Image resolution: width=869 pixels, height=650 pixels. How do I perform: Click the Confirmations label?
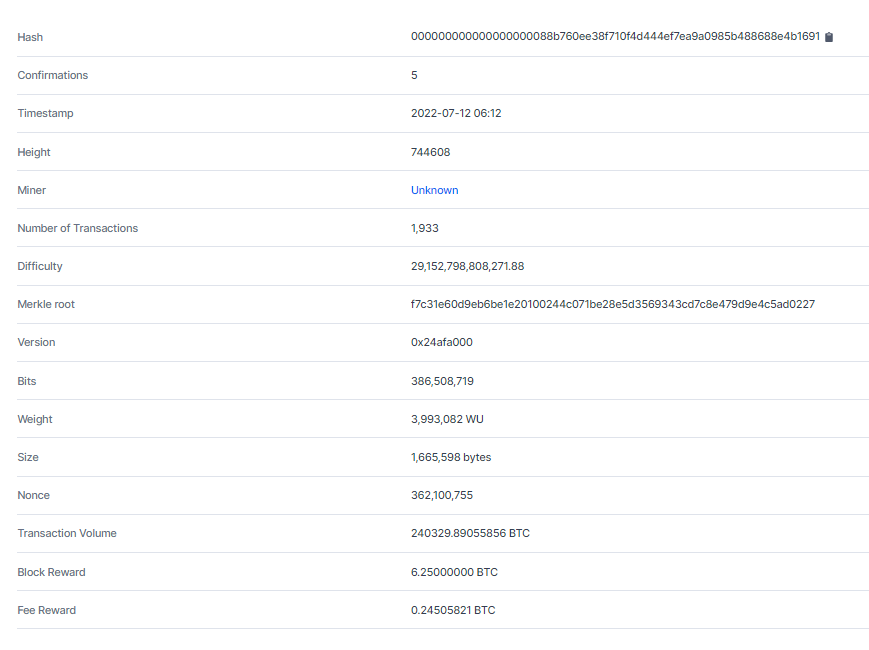(x=53, y=75)
